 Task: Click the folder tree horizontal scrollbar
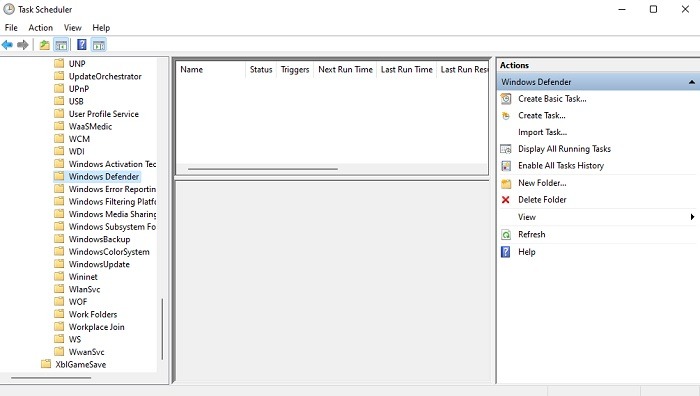[51, 378]
